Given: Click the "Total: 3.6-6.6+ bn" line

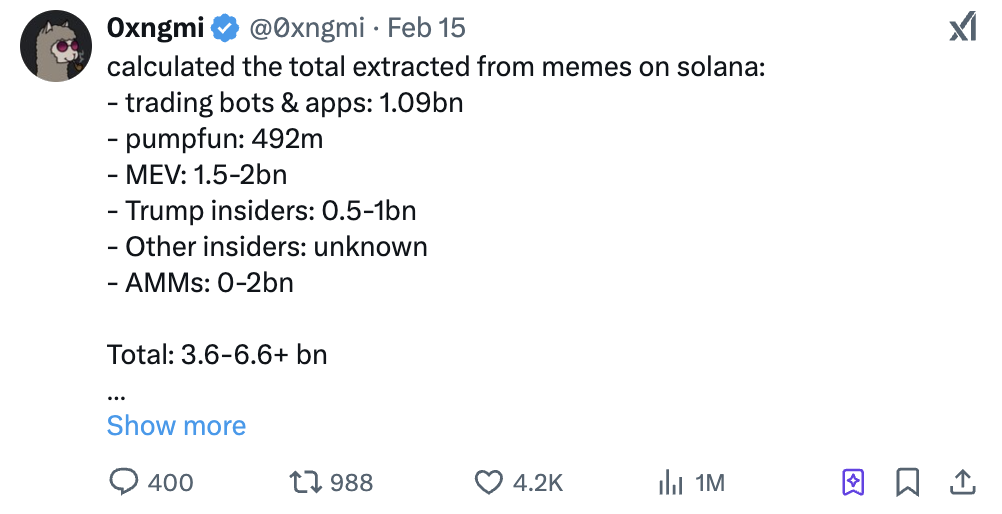Looking at the screenshot, I should click(217, 354).
